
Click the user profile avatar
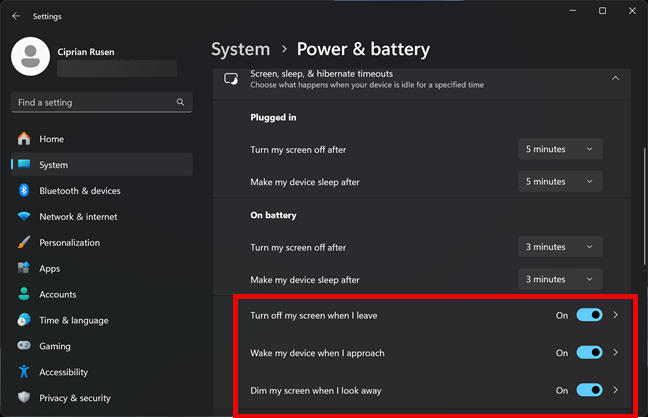pos(30,57)
